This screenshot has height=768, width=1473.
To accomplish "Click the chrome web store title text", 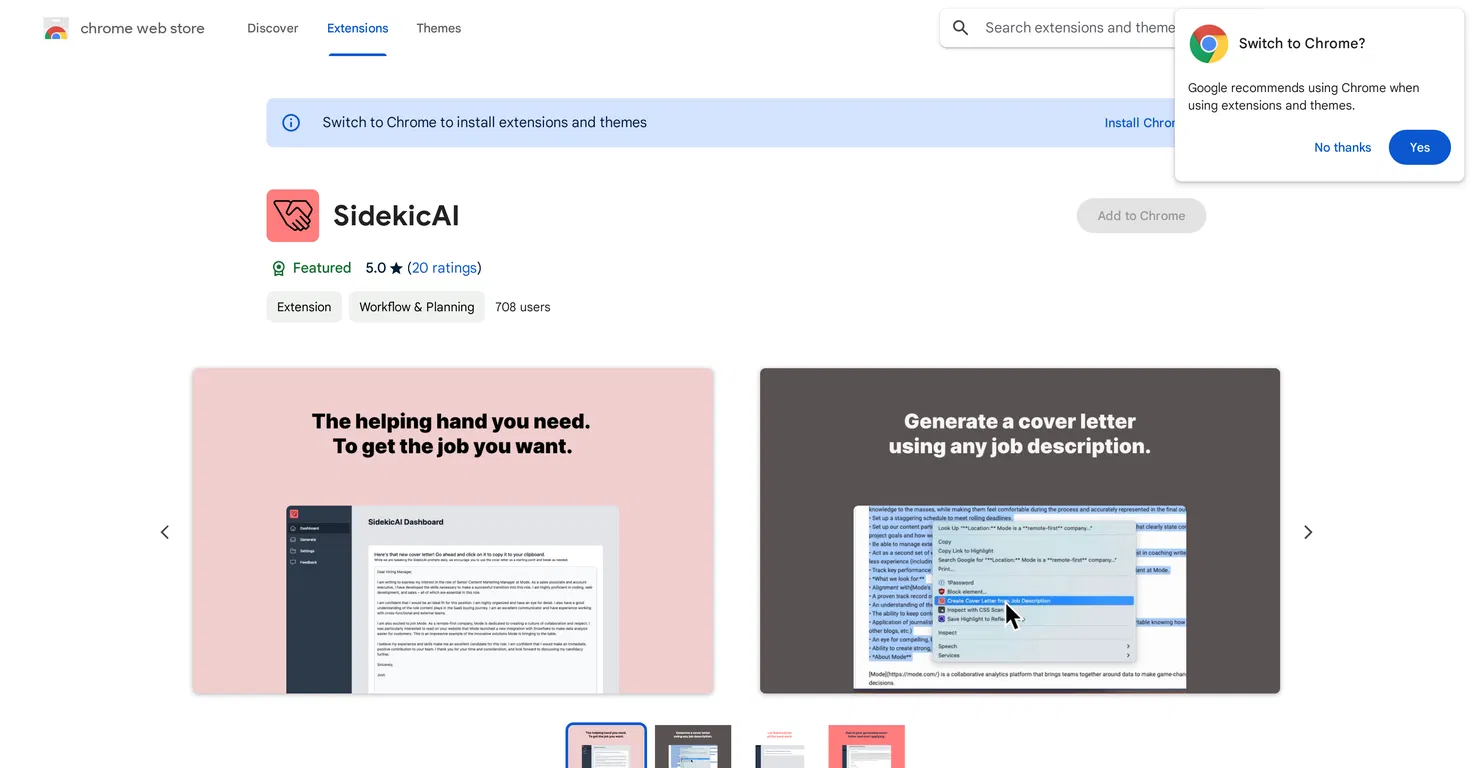I will [x=142, y=28].
